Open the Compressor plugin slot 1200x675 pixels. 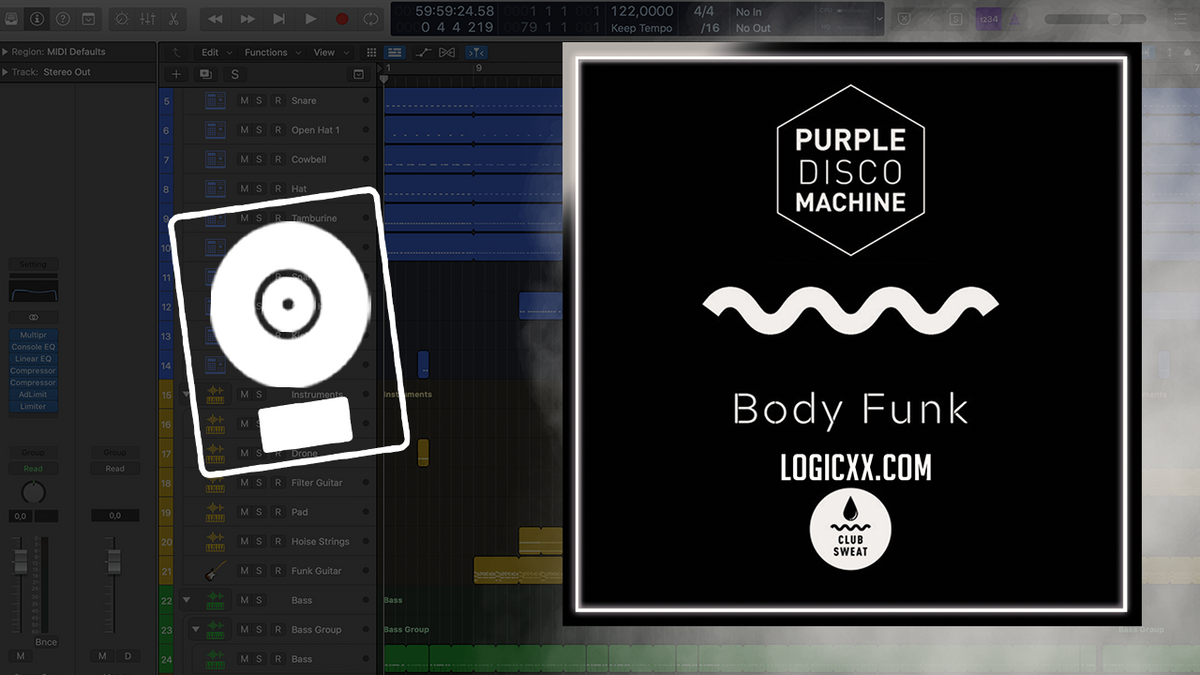point(33,370)
